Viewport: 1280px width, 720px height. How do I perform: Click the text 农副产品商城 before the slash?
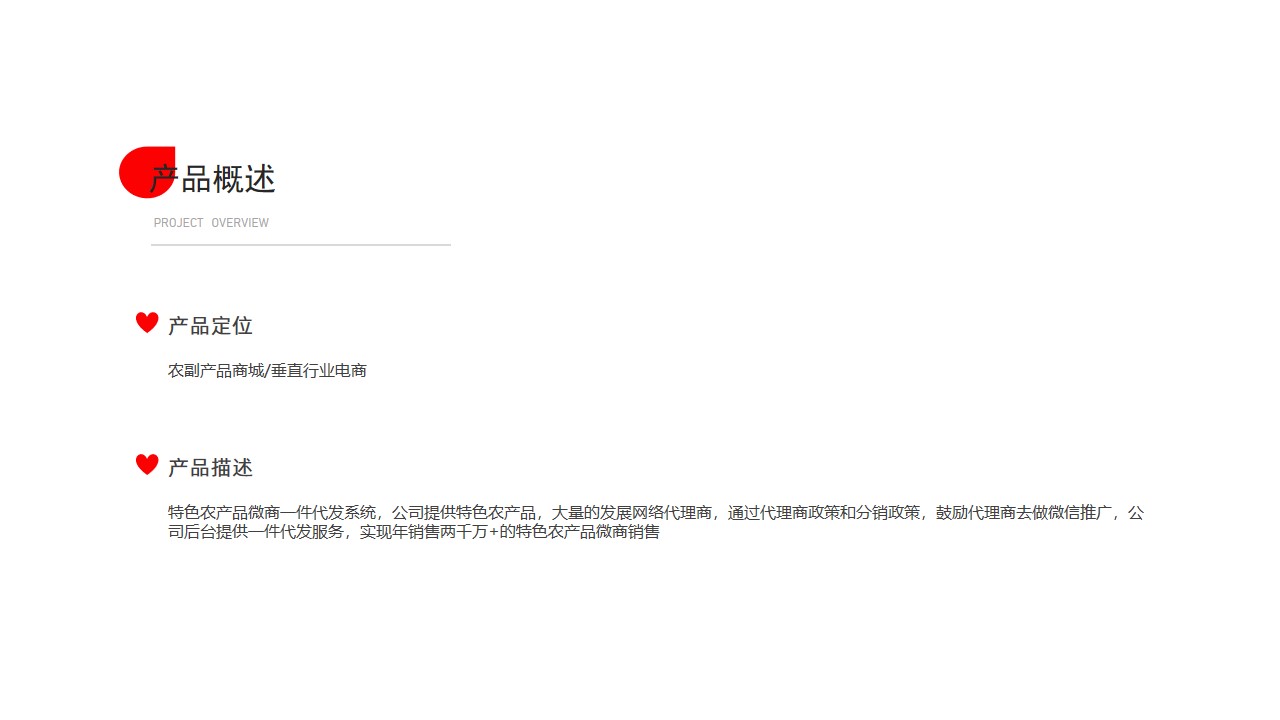point(216,371)
